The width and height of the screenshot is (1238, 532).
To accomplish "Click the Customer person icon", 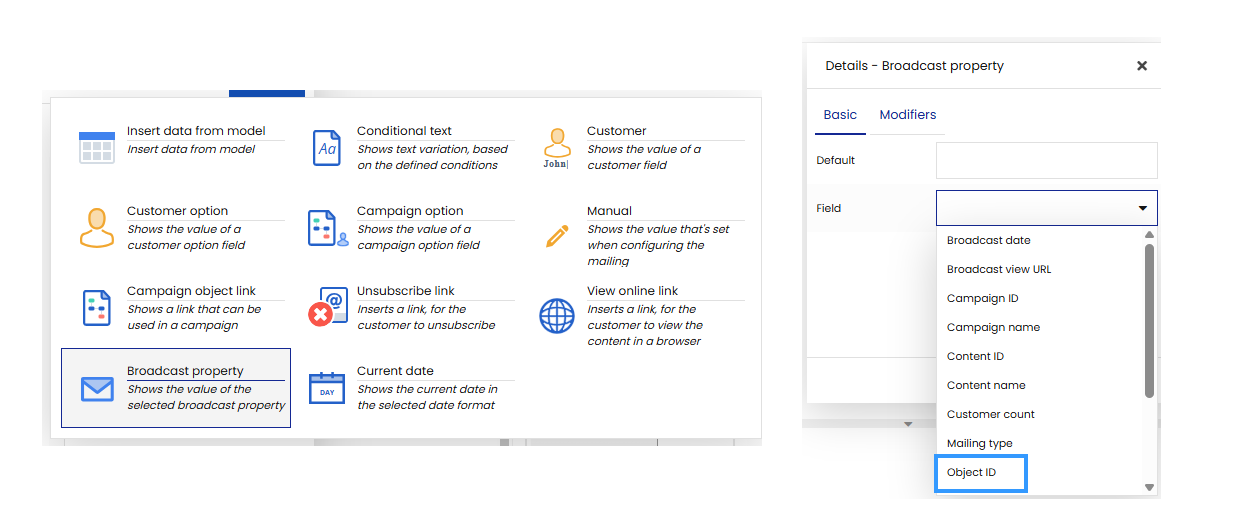I will pyautogui.click(x=556, y=148).
